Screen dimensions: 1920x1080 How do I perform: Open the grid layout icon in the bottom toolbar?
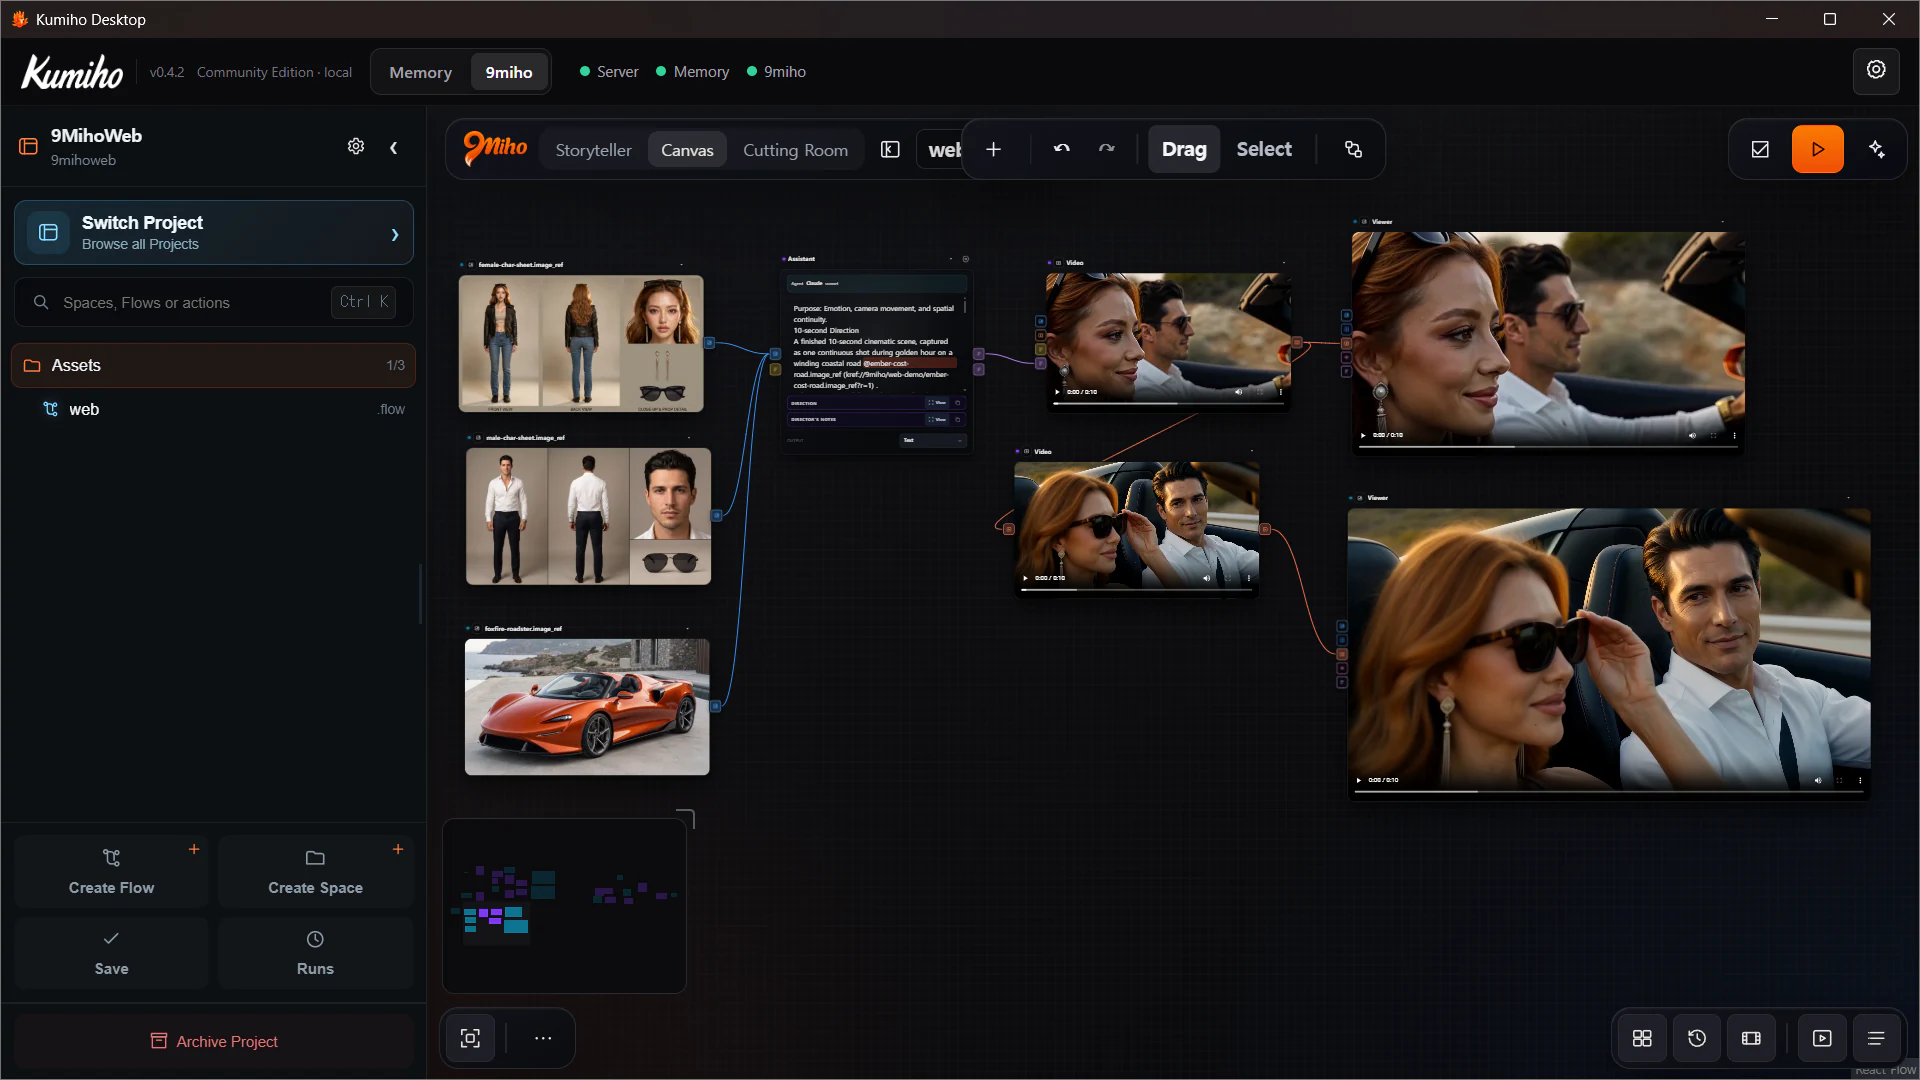click(1642, 1038)
